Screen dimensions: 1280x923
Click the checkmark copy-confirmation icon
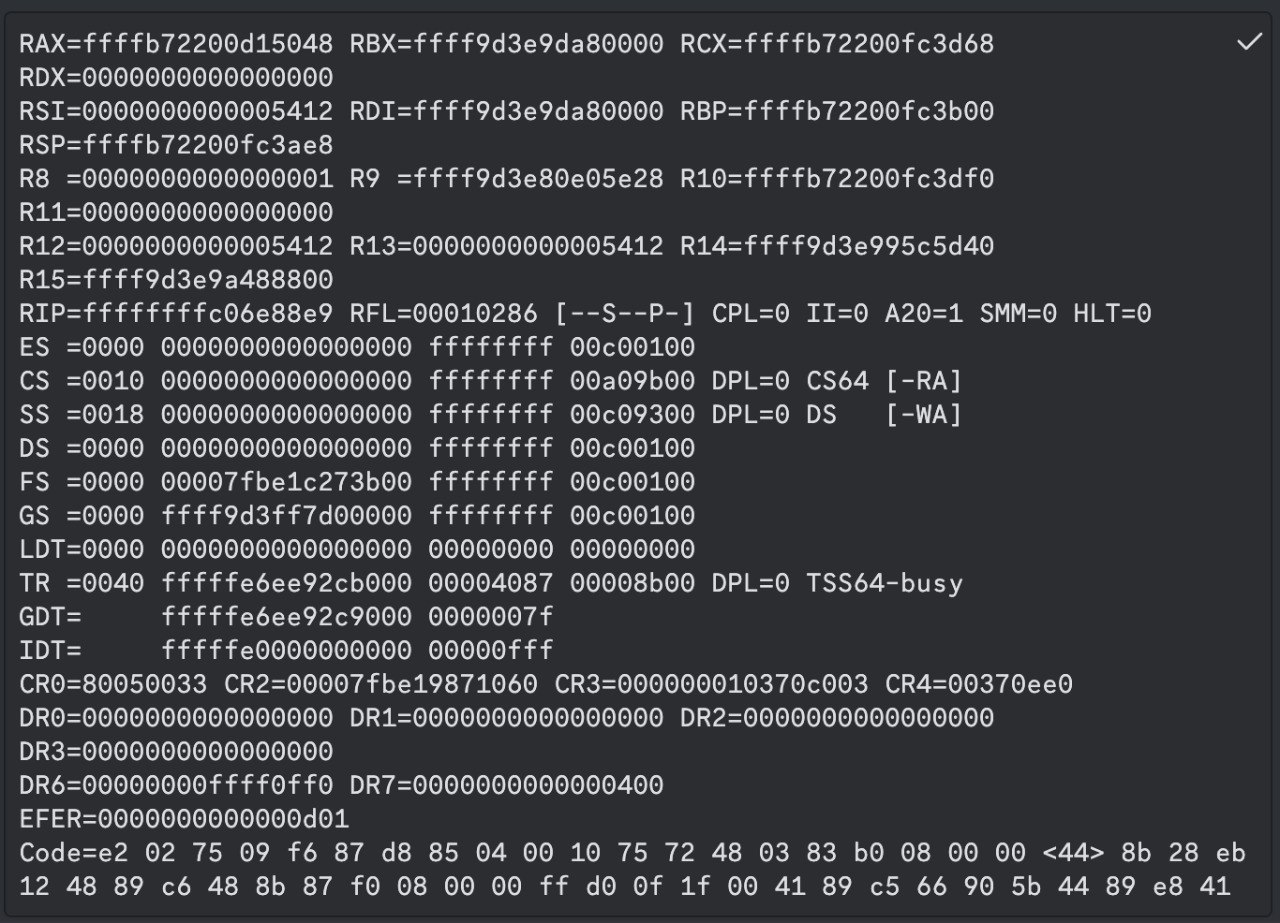pos(1249,43)
